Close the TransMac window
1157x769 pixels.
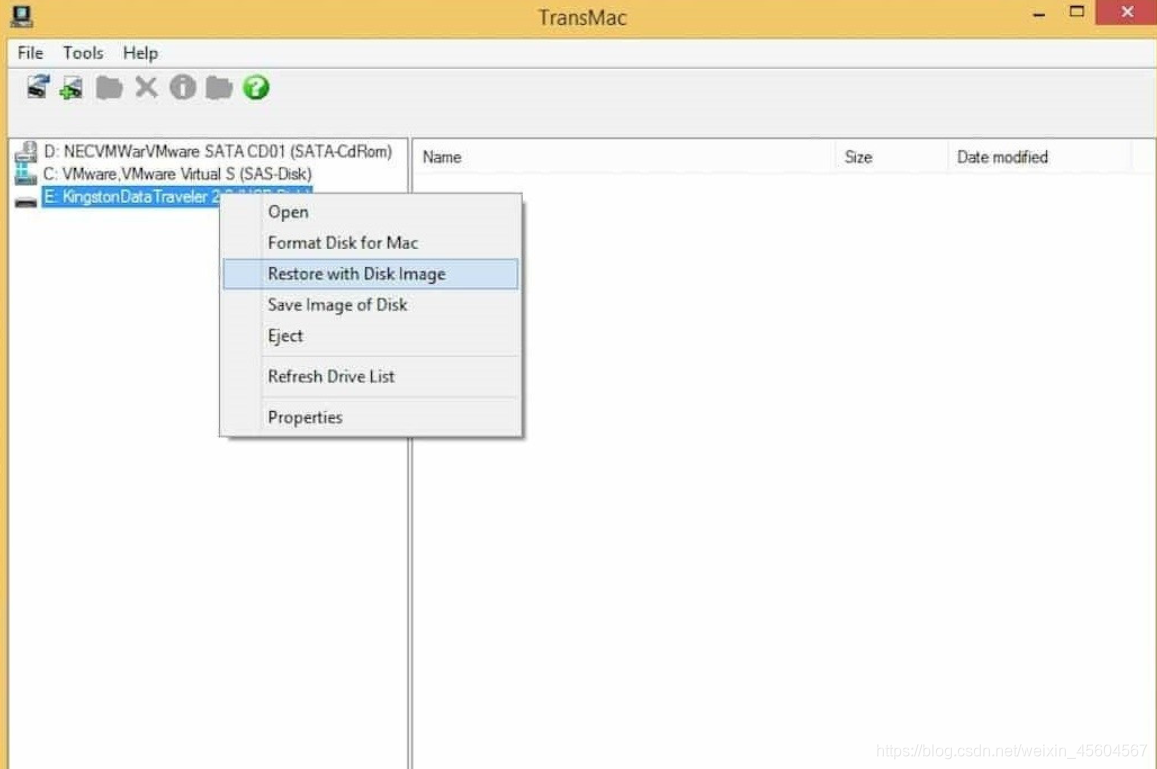(x=1126, y=13)
